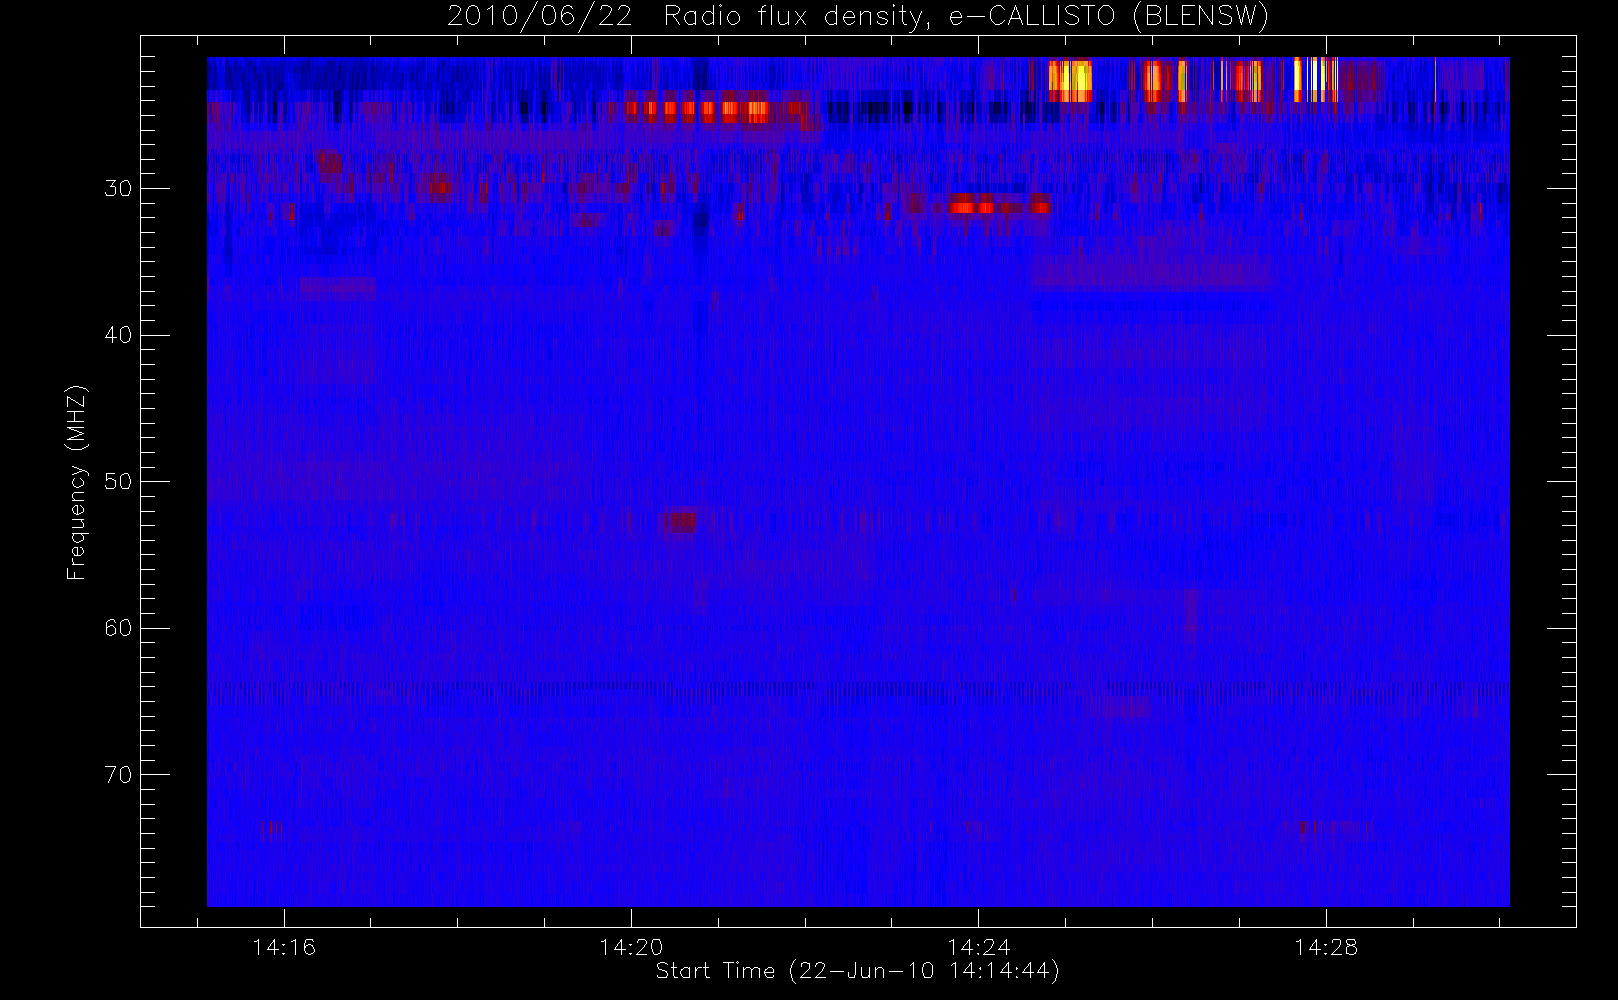Screen dimensions: 1618x1000
Task: Click the '14:16' time tick label
Action: click(283, 947)
